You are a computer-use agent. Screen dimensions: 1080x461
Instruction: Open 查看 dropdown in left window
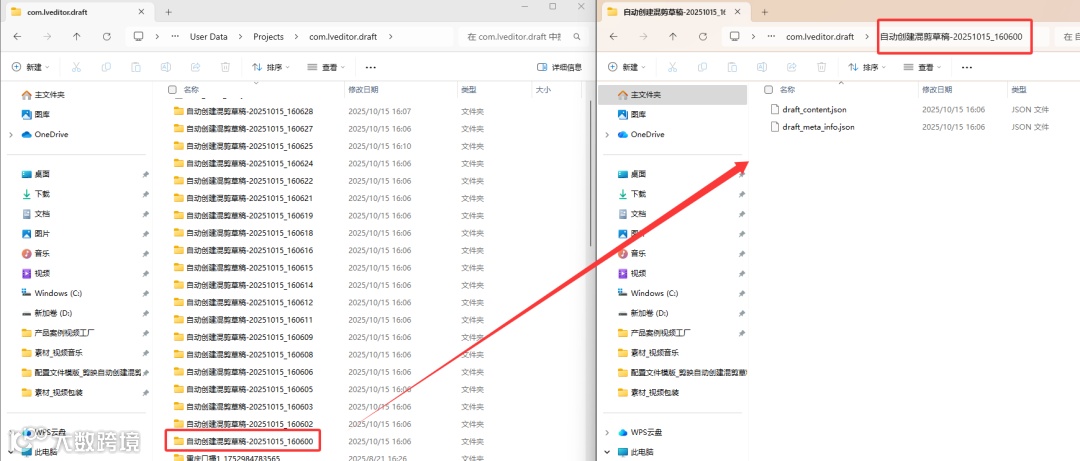[326, 67]
